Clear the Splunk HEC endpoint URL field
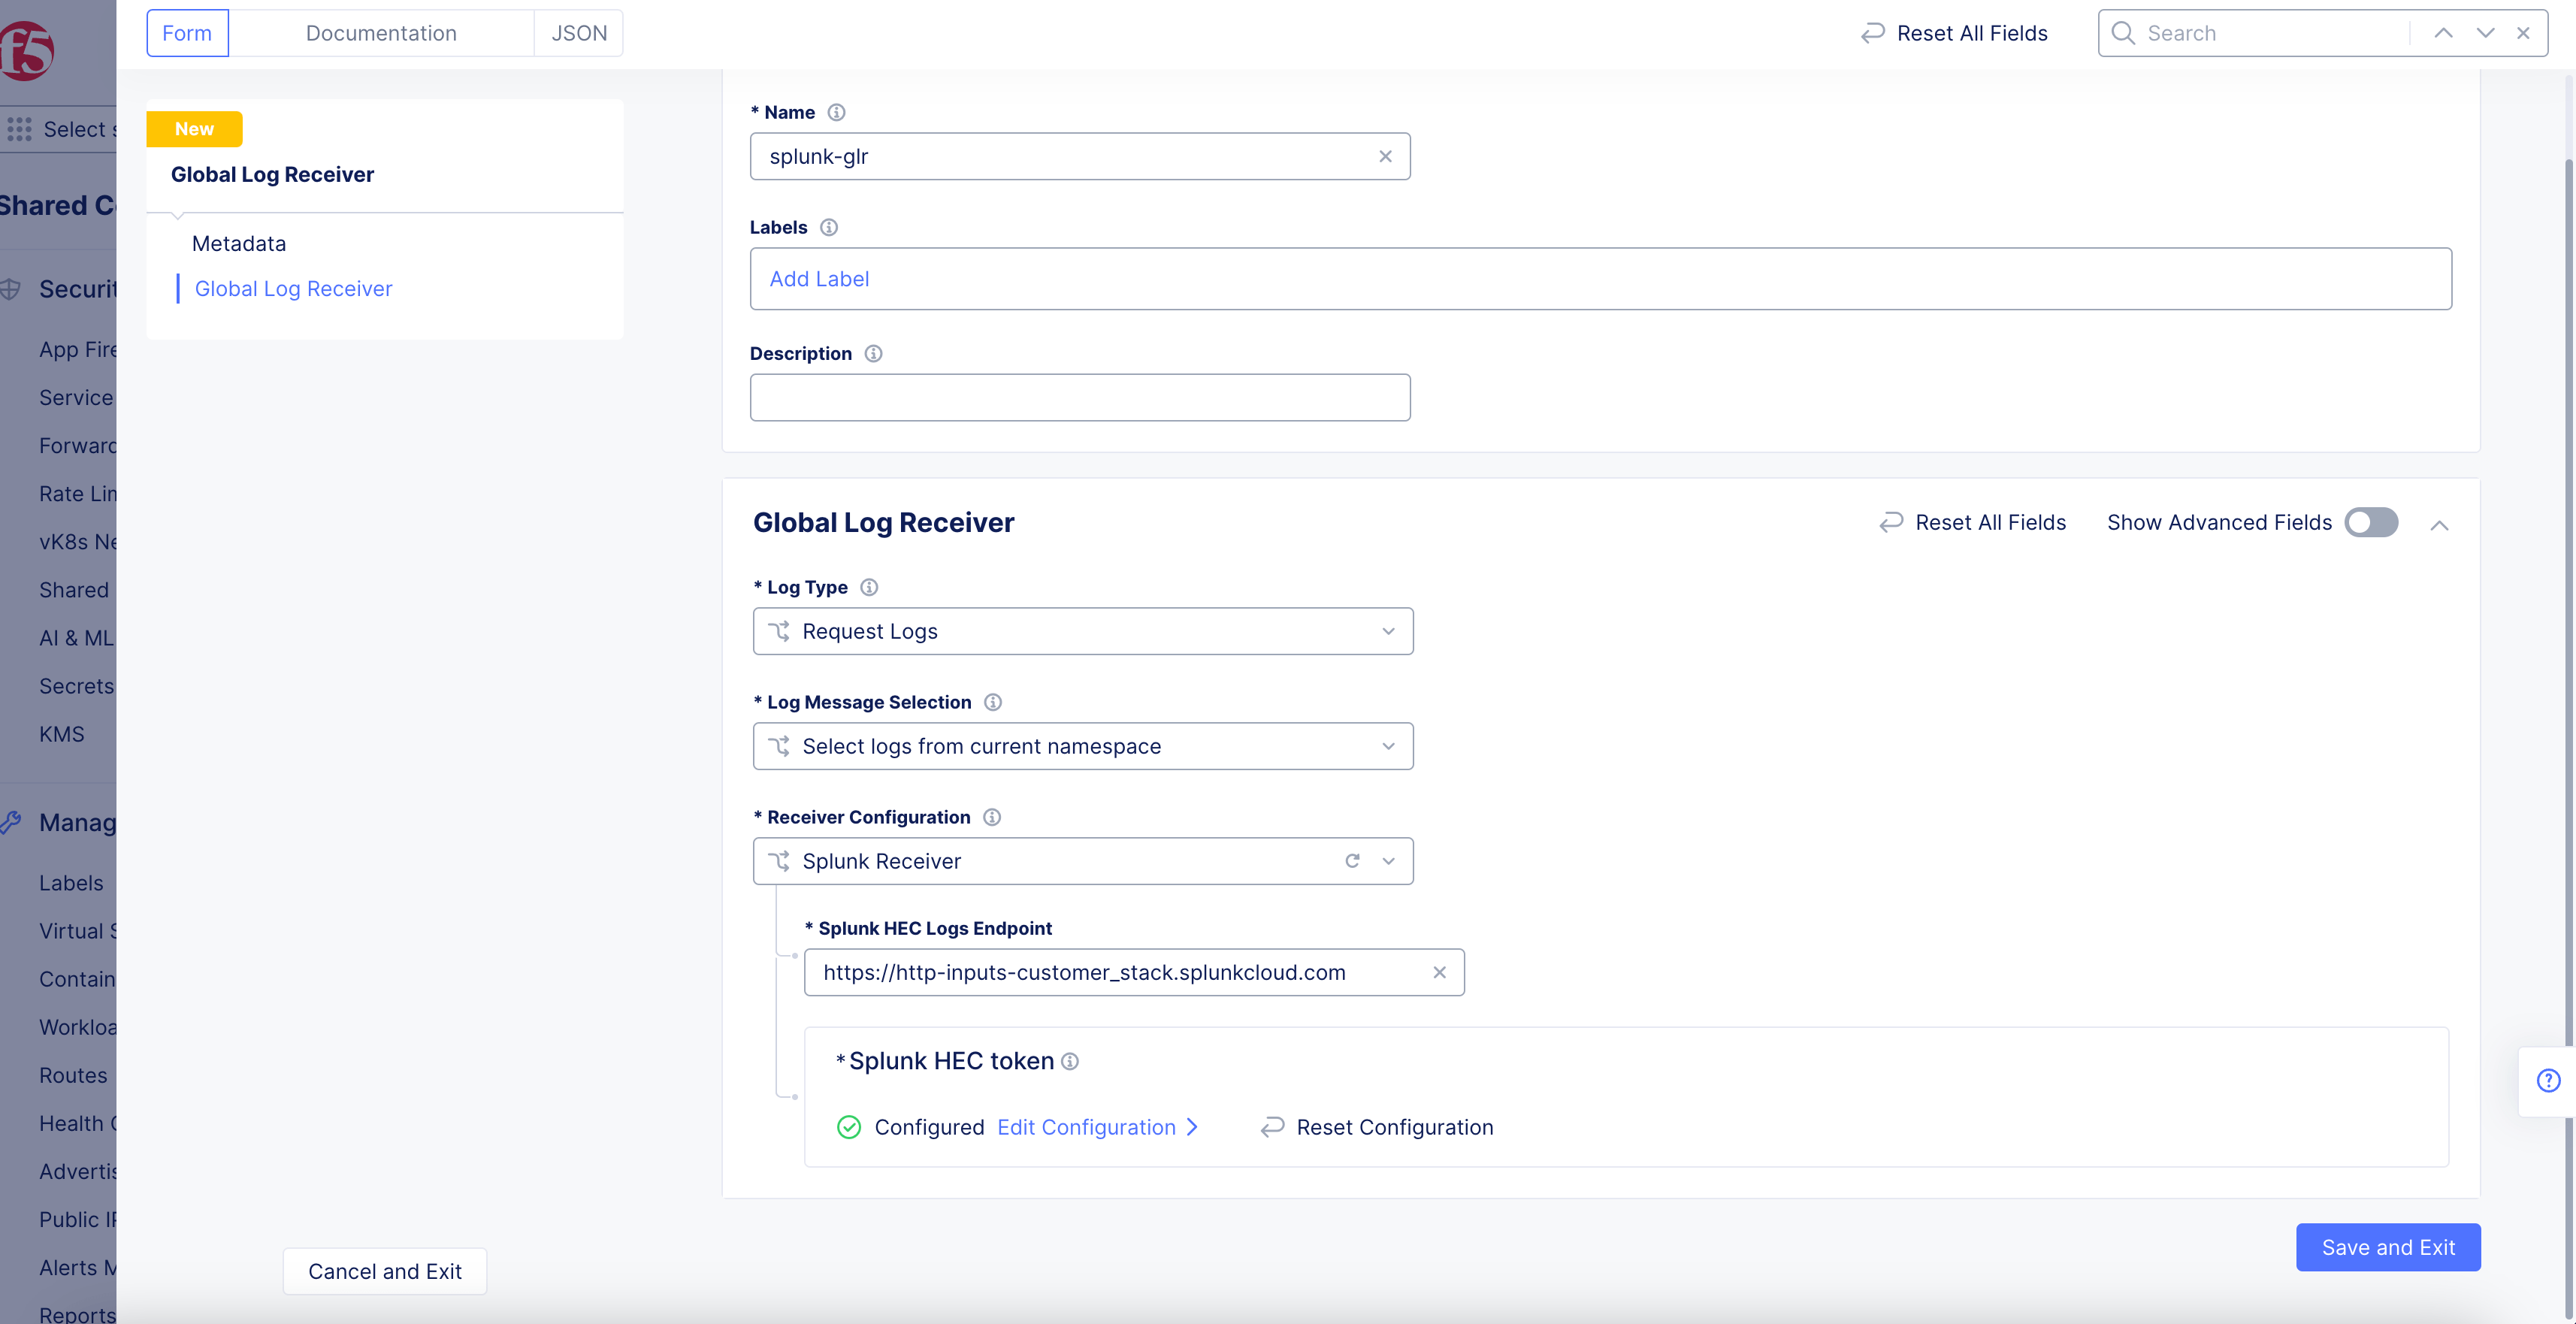The width and height of the screenshot is (2576, 1324). tap(1439, 972)
